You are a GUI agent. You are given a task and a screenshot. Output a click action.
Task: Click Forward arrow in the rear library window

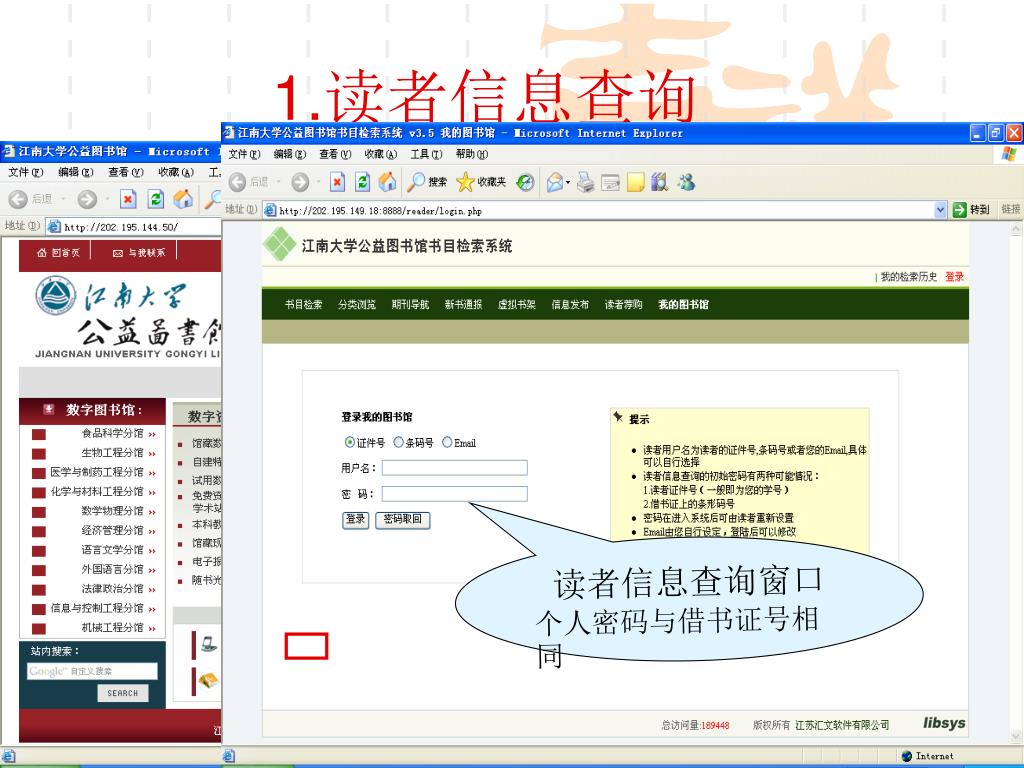87,199
